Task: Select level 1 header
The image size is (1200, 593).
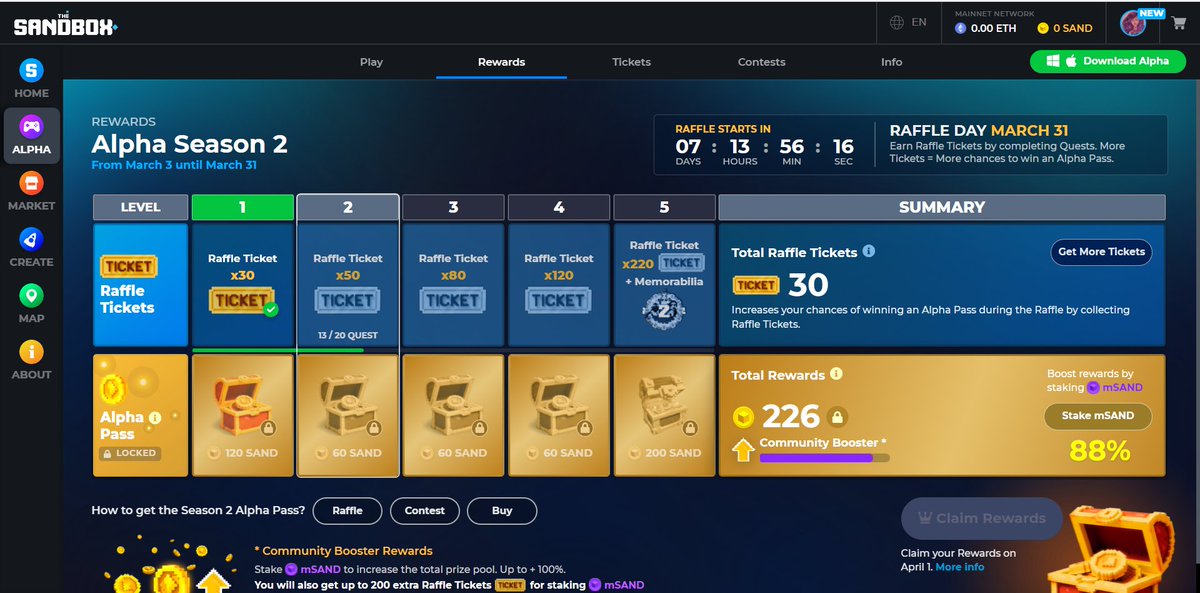Action: coord(242,207)
